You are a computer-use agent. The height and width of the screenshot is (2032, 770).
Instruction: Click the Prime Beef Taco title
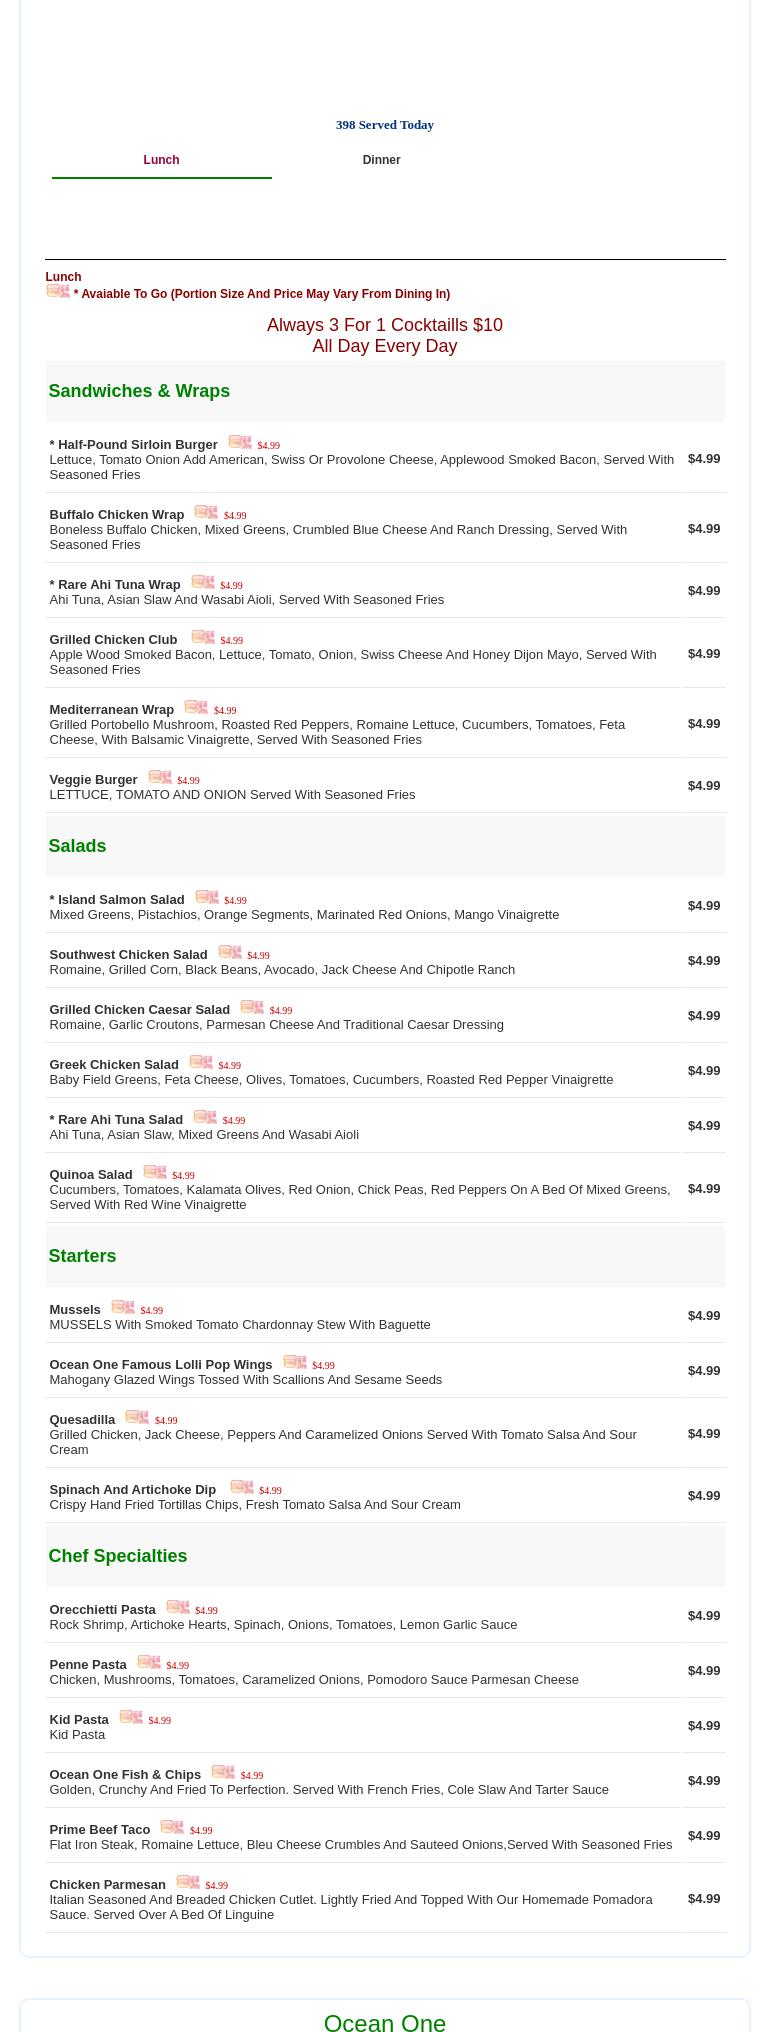(99, 1830)
